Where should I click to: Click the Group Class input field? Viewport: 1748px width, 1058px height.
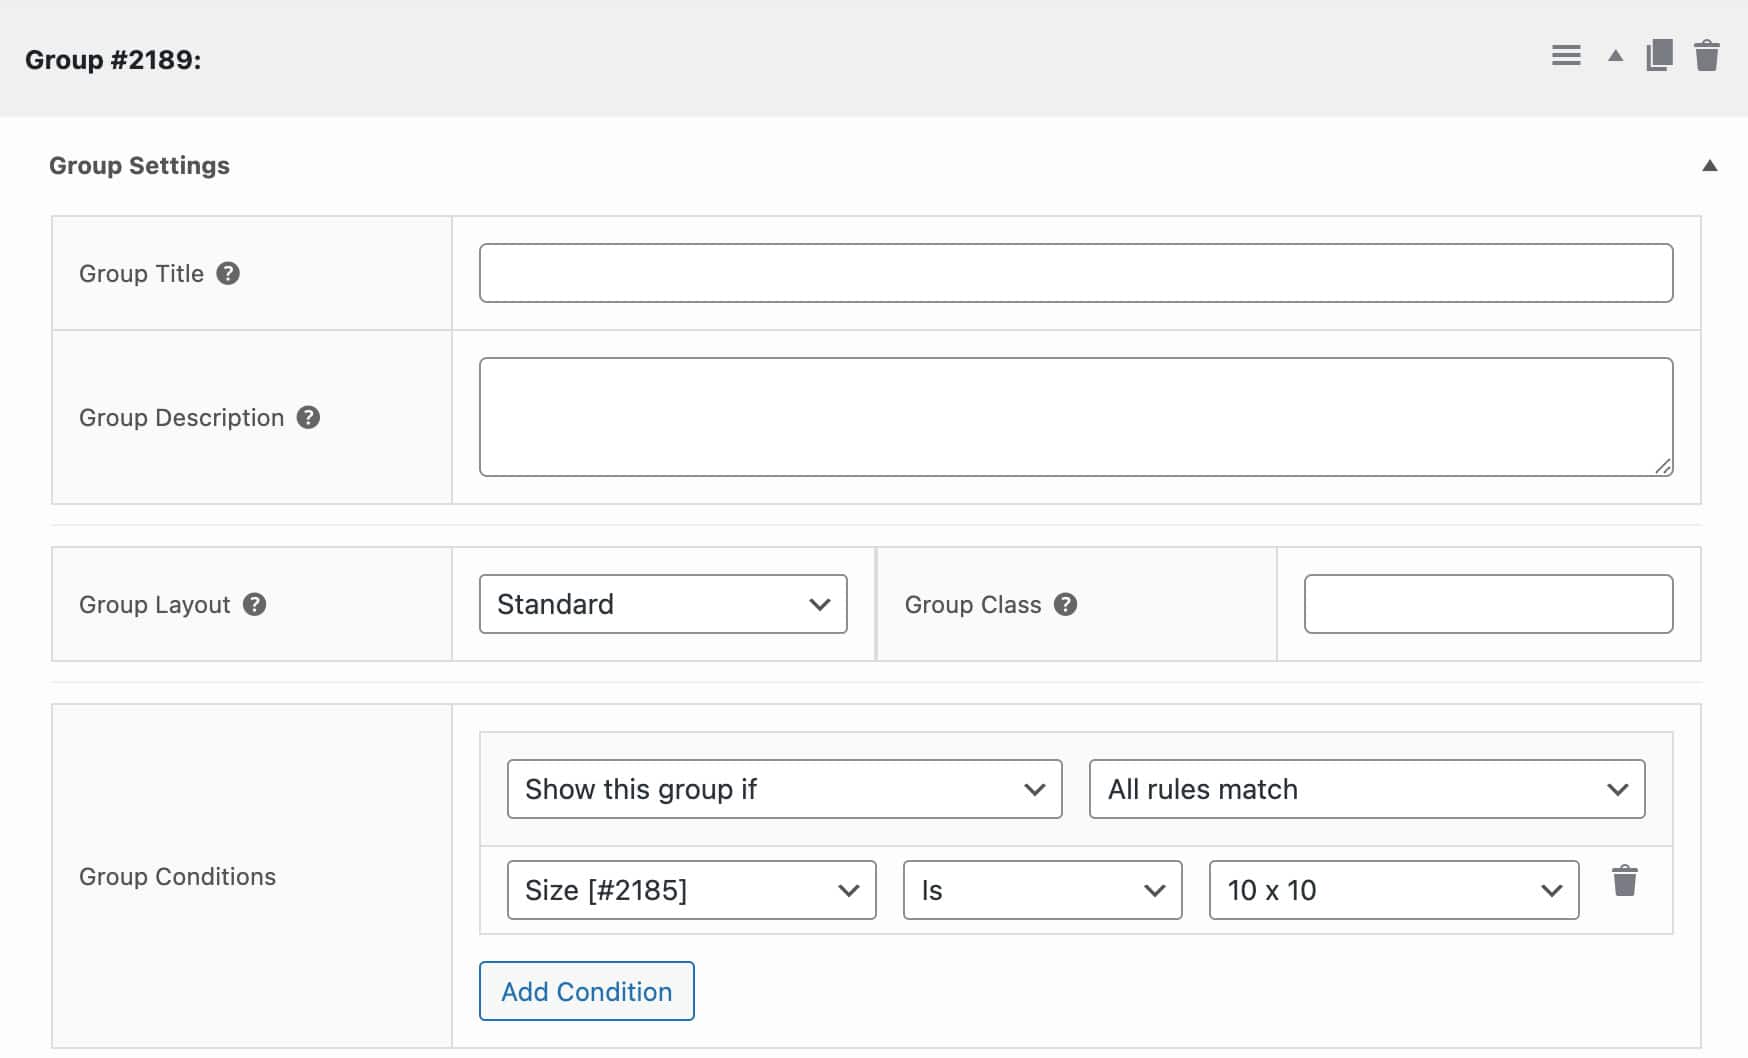pyautogui.click(x=1489, y=604)
